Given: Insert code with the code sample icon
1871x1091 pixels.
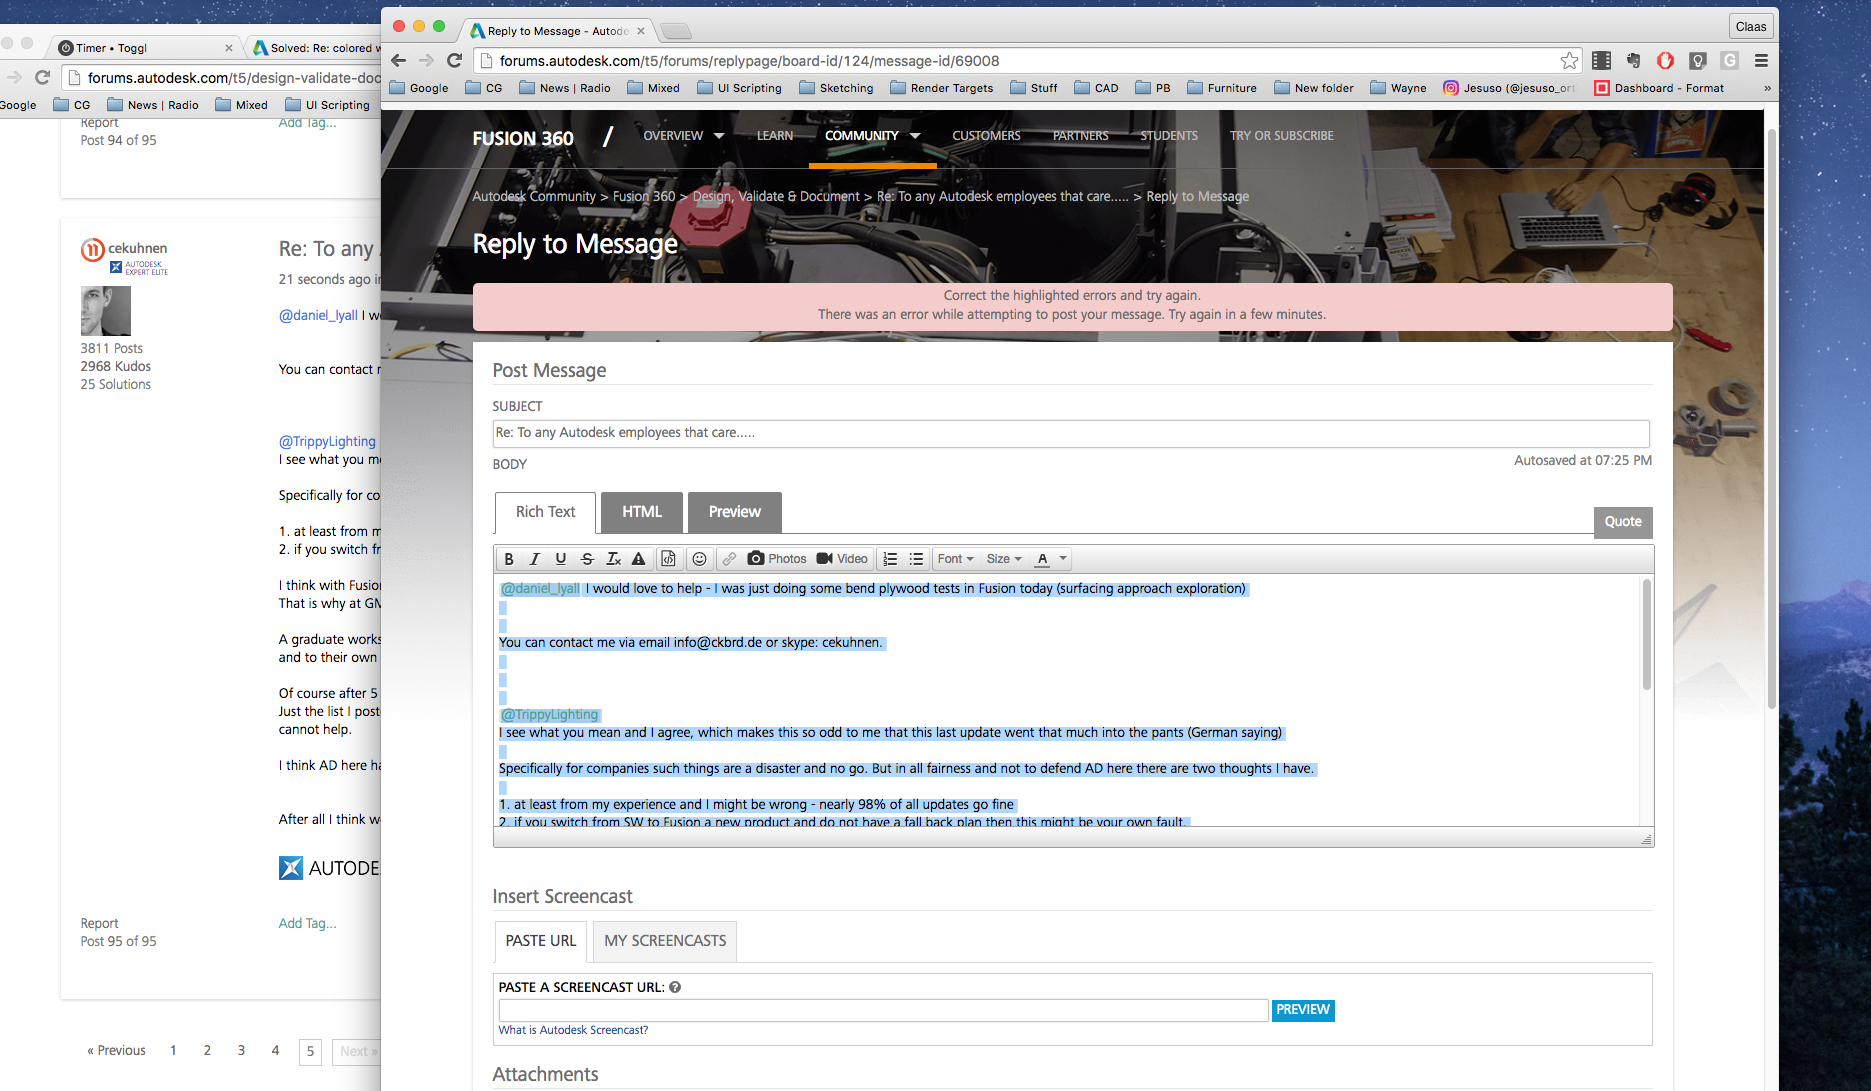Looking at the screenshot, I should pyautogui.click(x=668, y=559).
